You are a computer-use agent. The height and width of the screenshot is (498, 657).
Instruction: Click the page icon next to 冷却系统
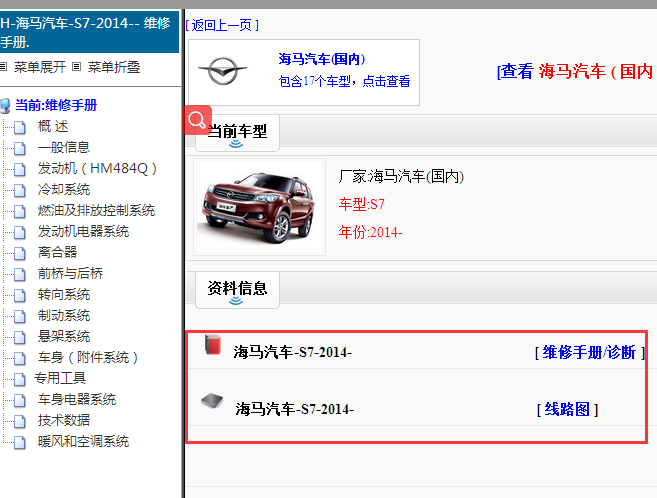(19, 190)
